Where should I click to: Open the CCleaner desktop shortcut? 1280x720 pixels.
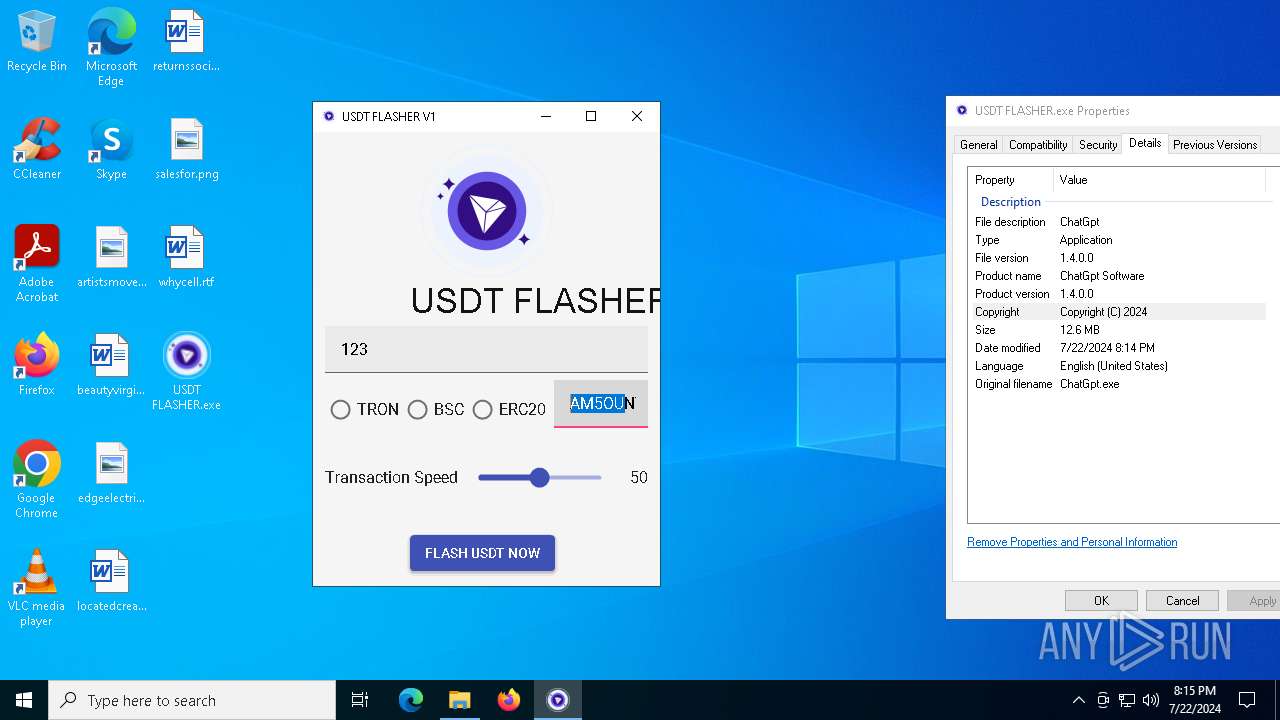[37, 150]
